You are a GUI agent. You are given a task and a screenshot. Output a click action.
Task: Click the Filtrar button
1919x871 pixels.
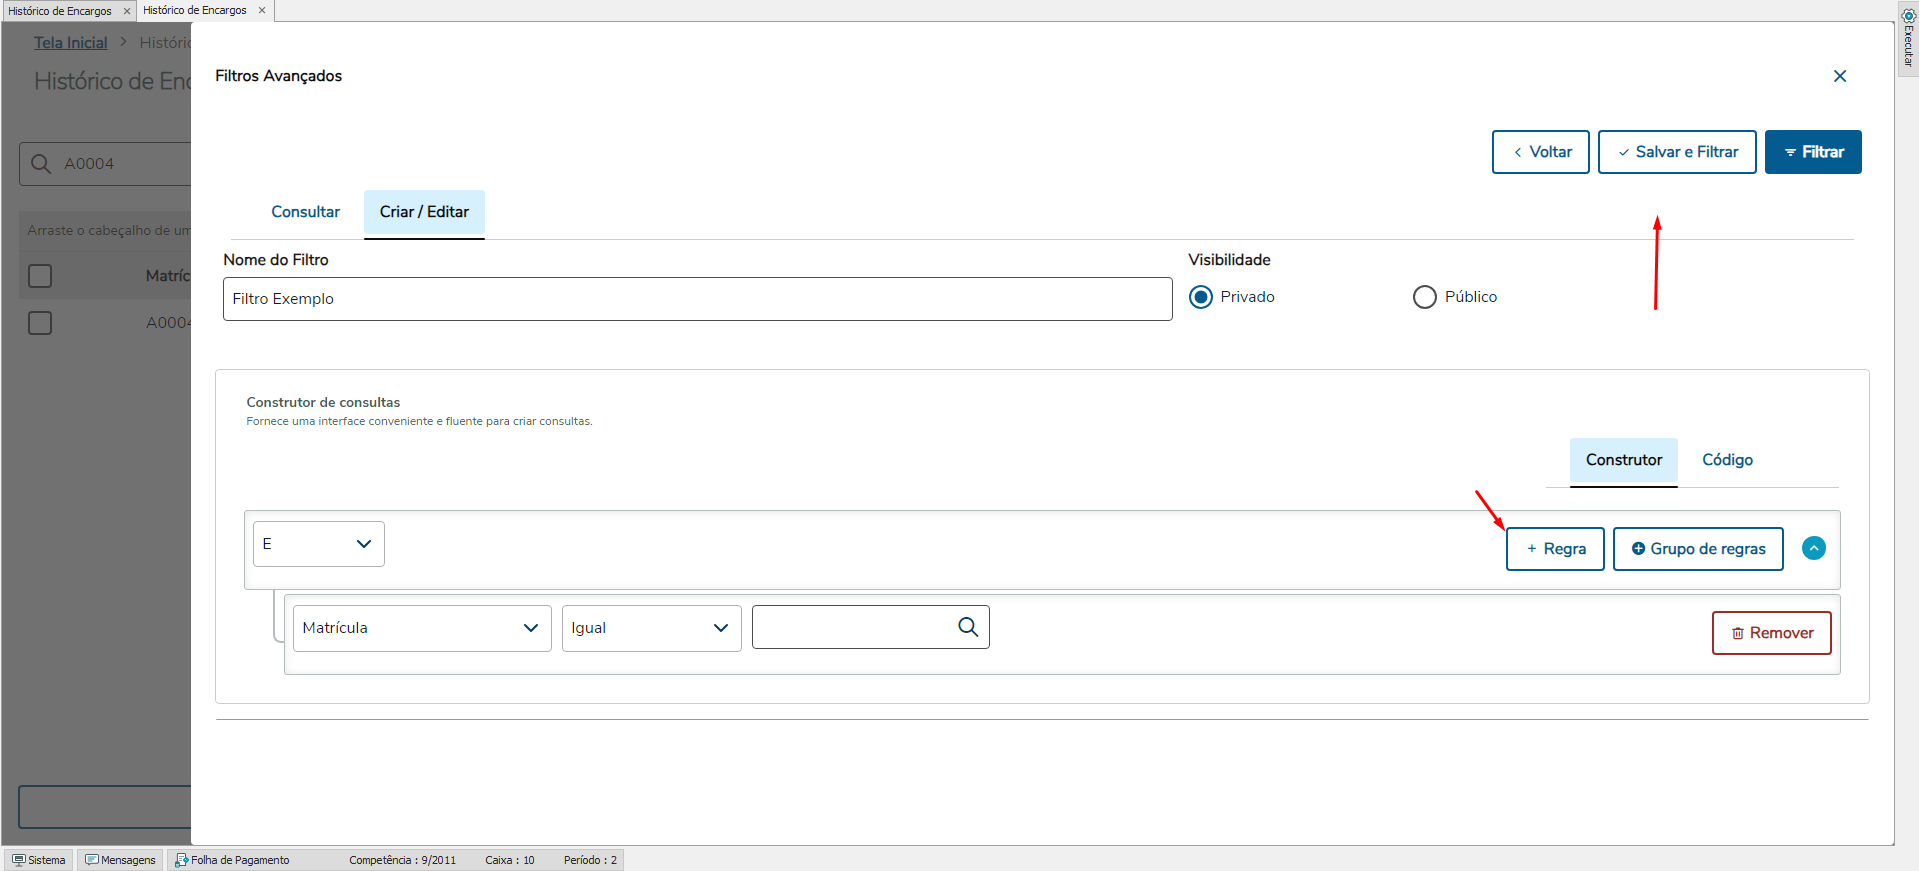click(x=1812, y=152)
